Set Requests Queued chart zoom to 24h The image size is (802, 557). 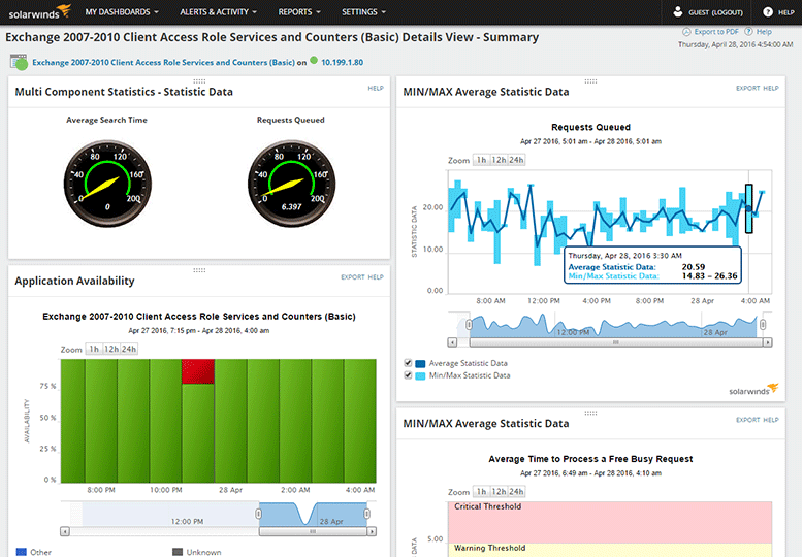(x=516, y=160)
